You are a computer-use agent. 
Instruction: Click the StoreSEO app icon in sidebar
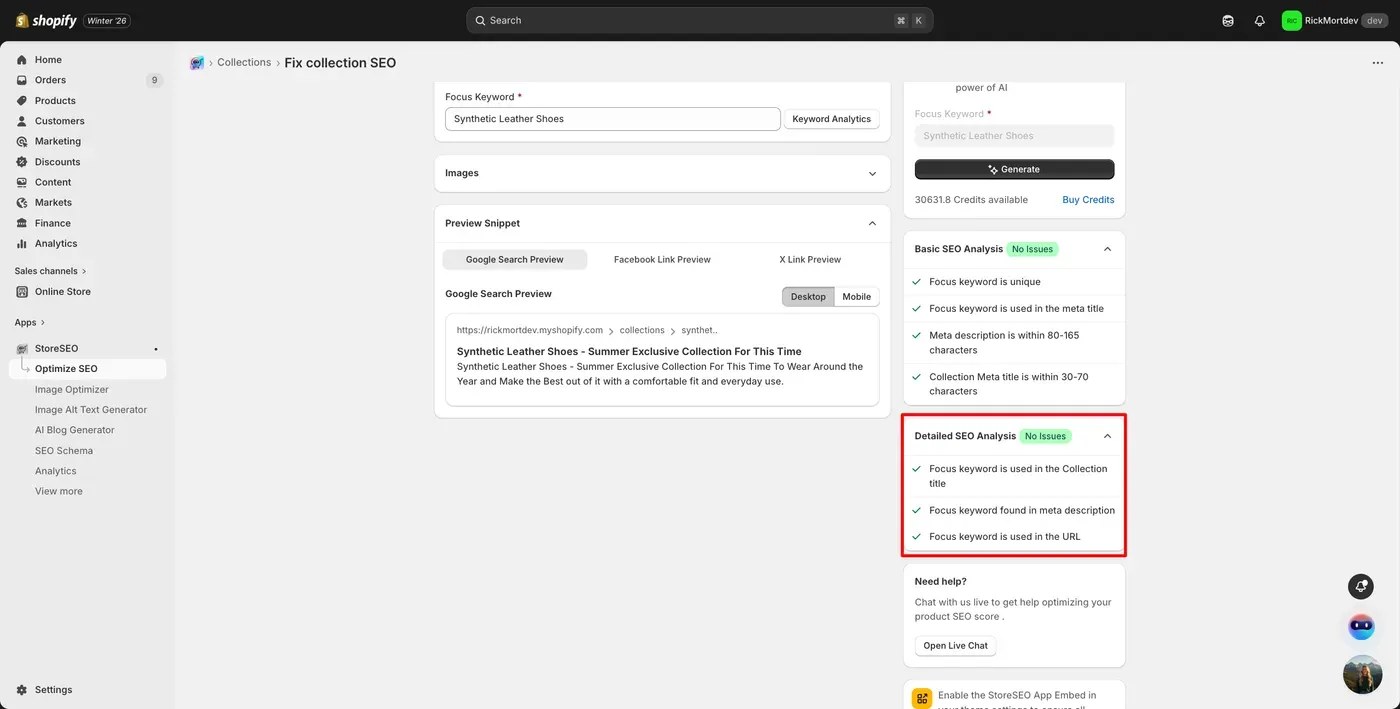coord(22,349)
